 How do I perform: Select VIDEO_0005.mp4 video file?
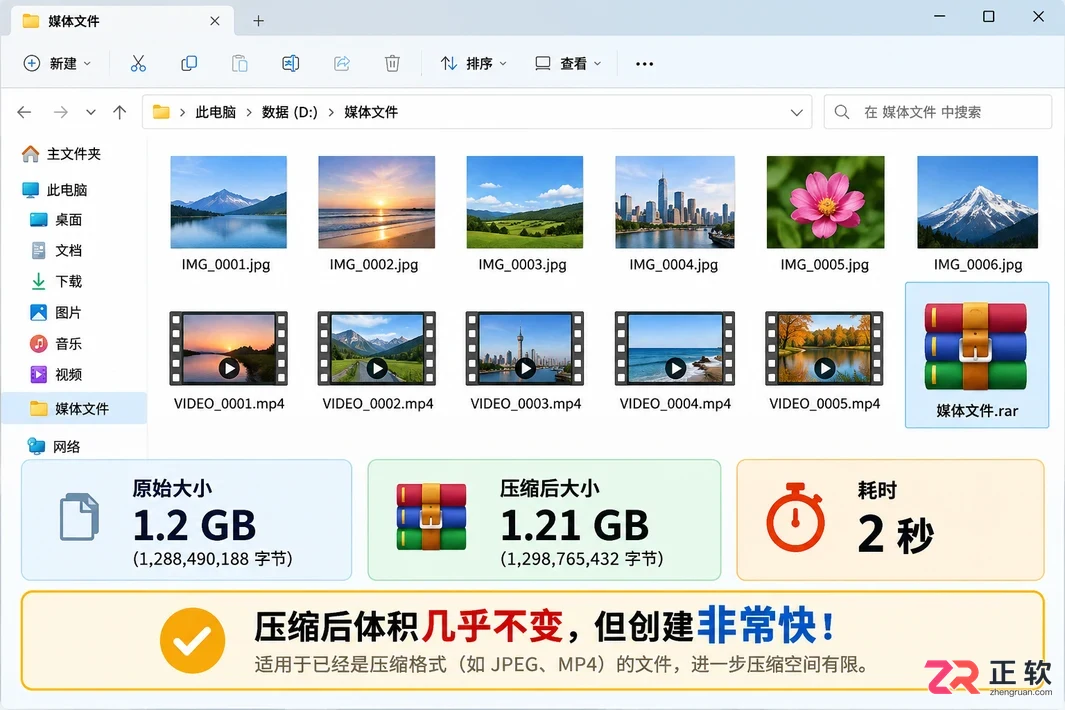(x=825, y=361)
